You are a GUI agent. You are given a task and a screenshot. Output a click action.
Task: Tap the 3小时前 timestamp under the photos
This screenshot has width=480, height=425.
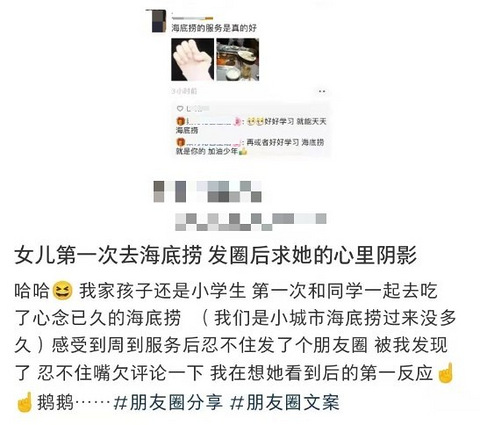pyautogui.click(x=184, y=91)
